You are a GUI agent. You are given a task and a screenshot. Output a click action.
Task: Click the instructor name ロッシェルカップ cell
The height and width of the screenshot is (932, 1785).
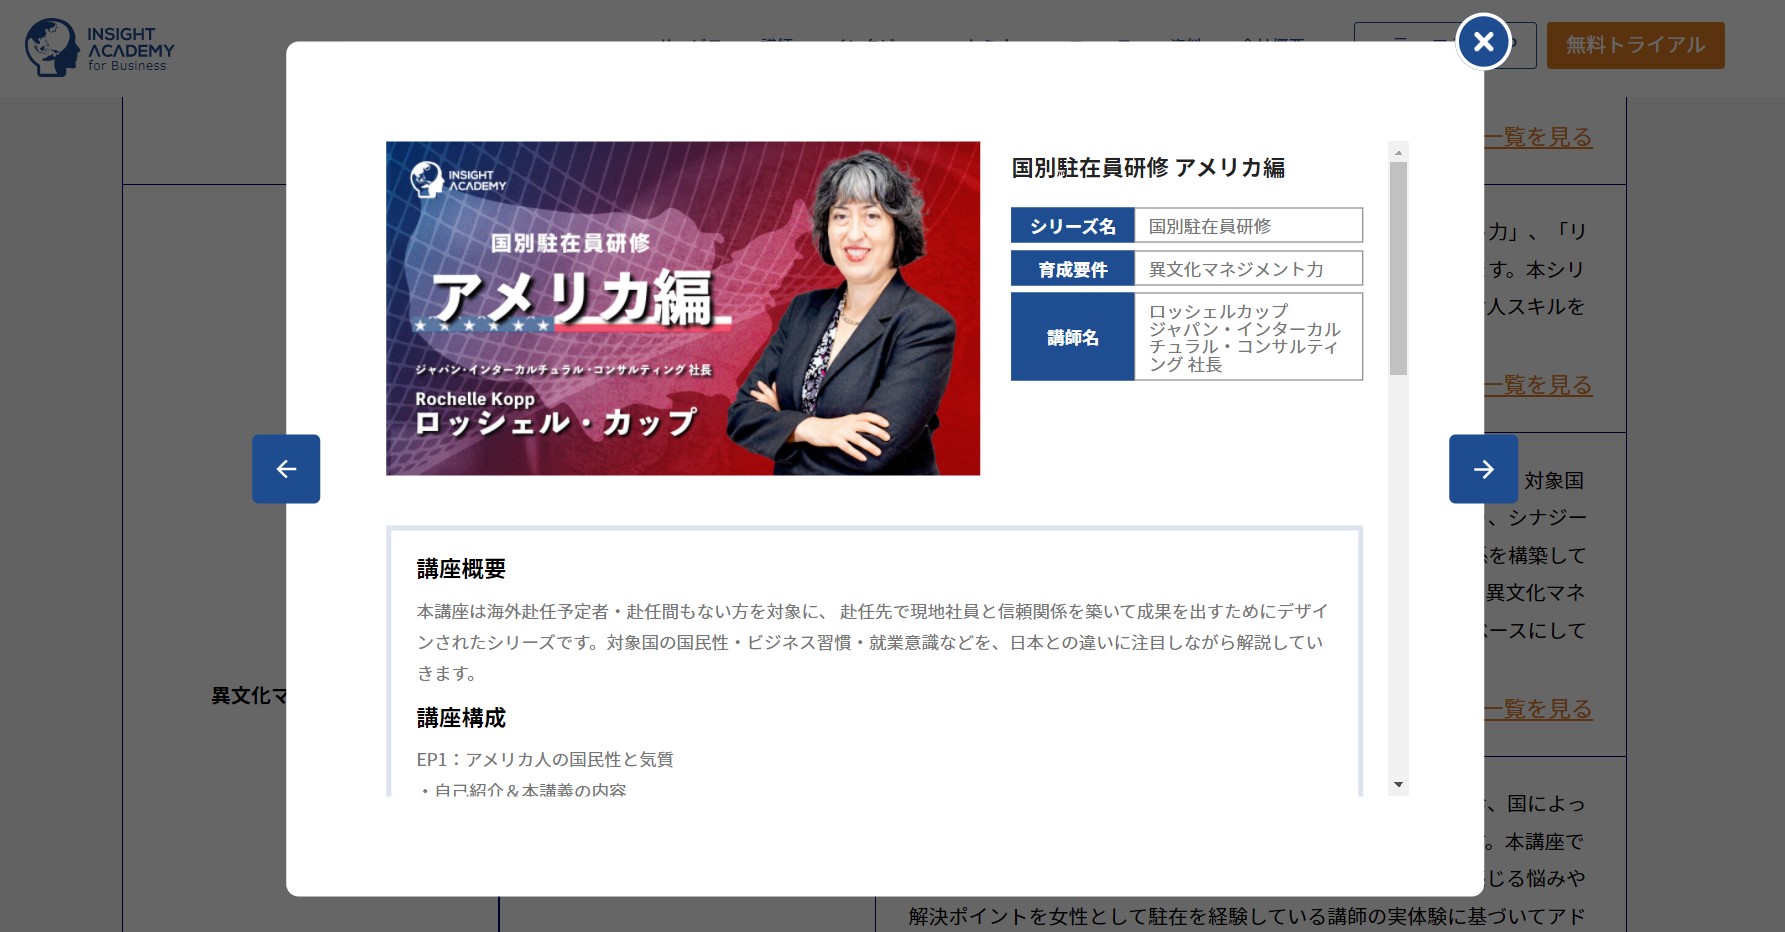[x=1248, y=337]
